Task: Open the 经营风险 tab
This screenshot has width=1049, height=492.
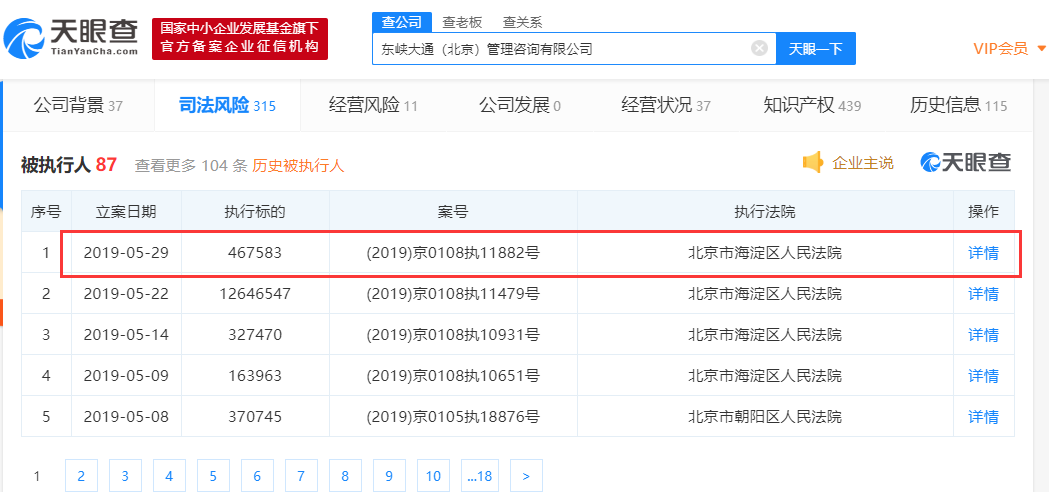Action: point(373,105)
